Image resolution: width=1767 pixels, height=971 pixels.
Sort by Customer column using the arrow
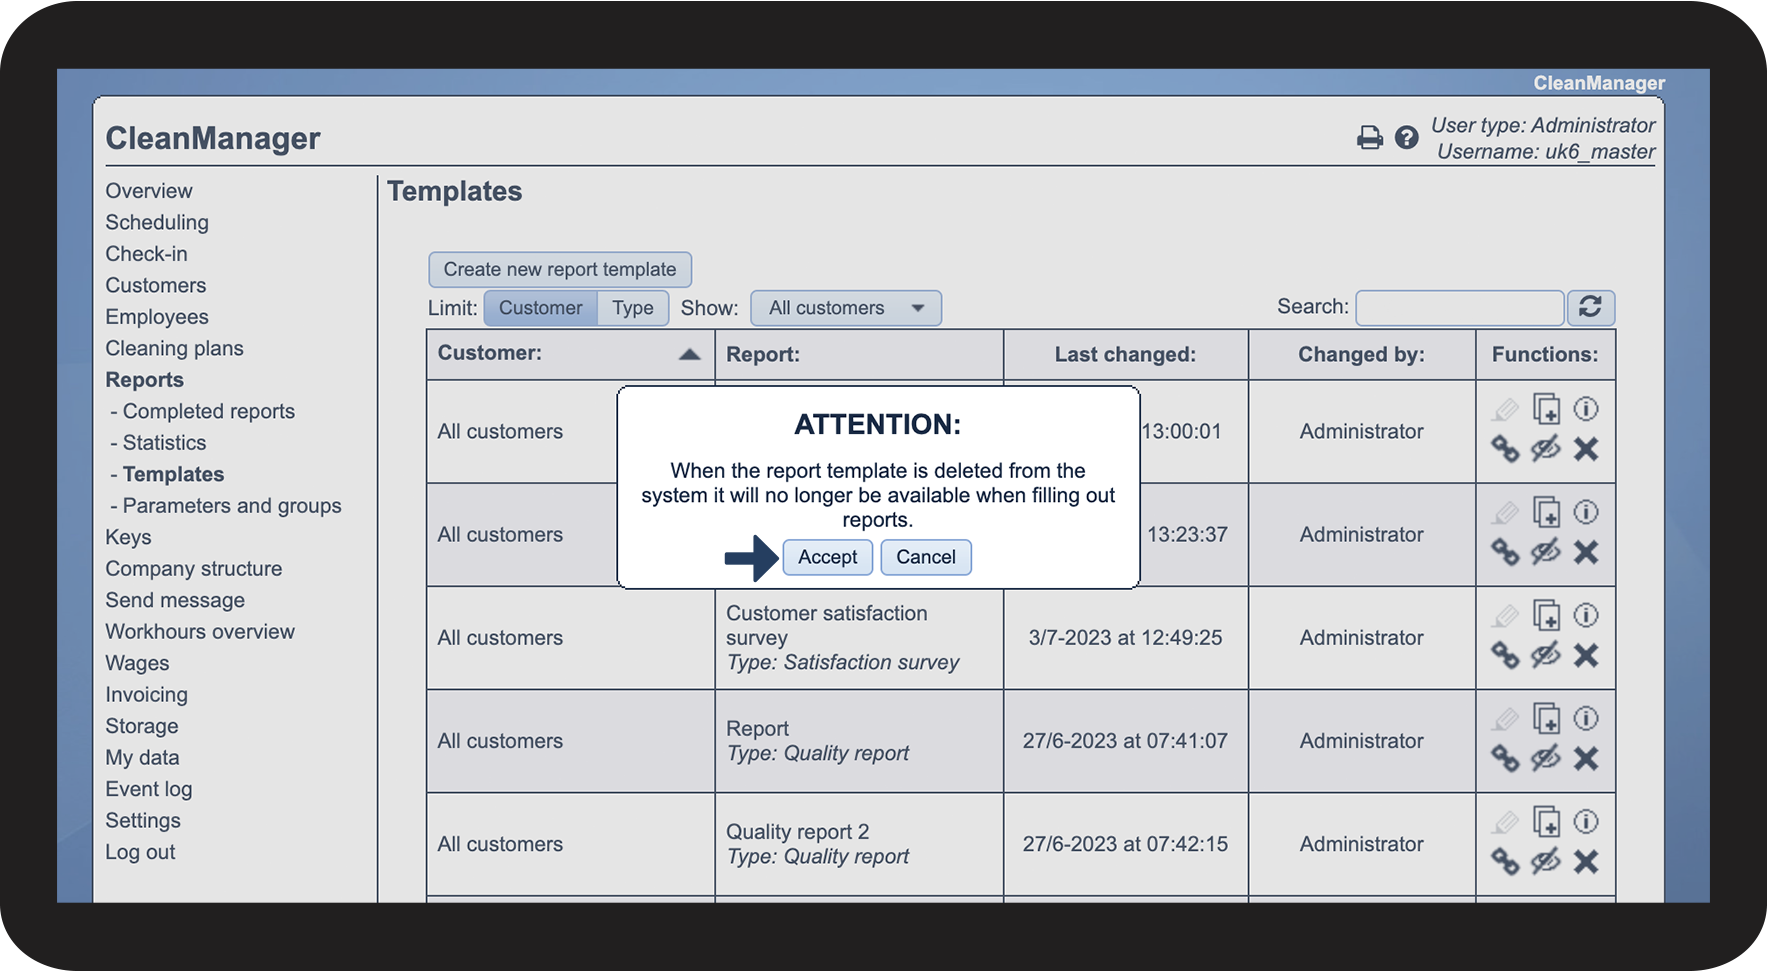pyautogui.click(x=689, y=354)
